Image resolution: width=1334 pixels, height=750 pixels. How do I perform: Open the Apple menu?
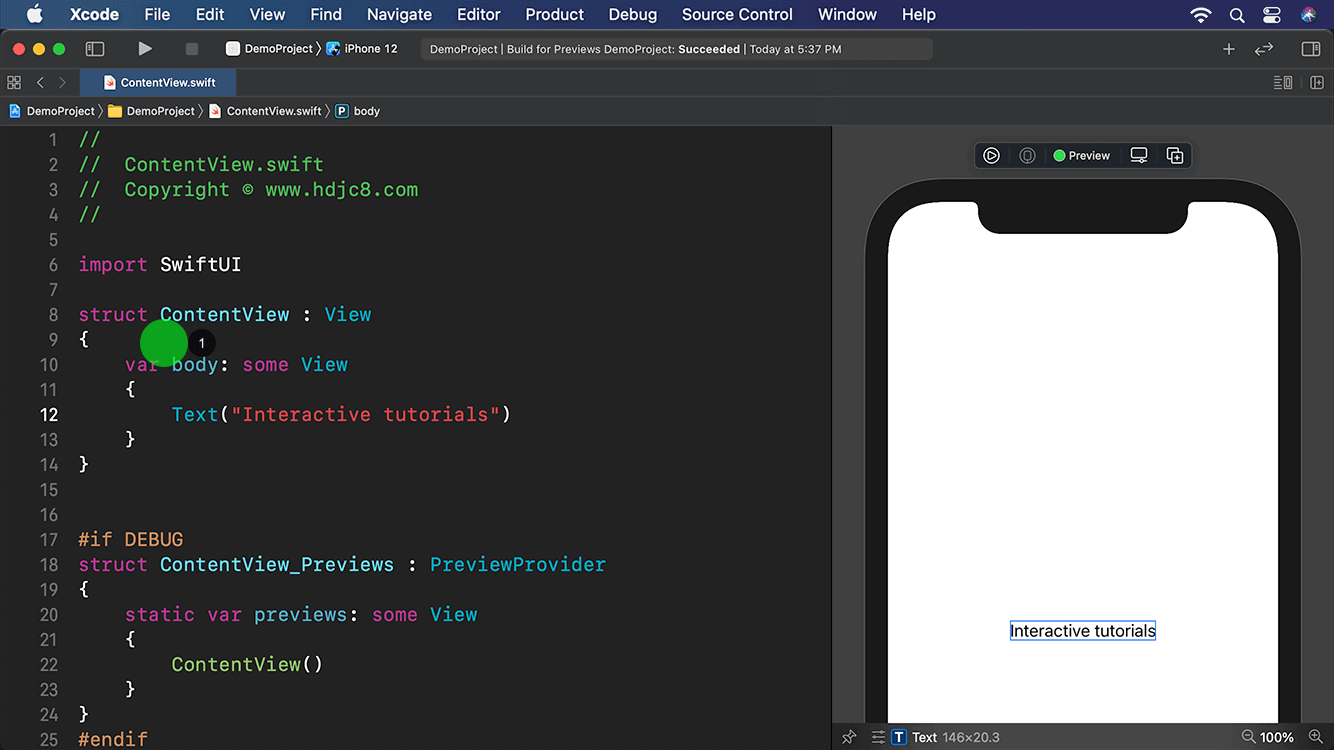[34, 14]
